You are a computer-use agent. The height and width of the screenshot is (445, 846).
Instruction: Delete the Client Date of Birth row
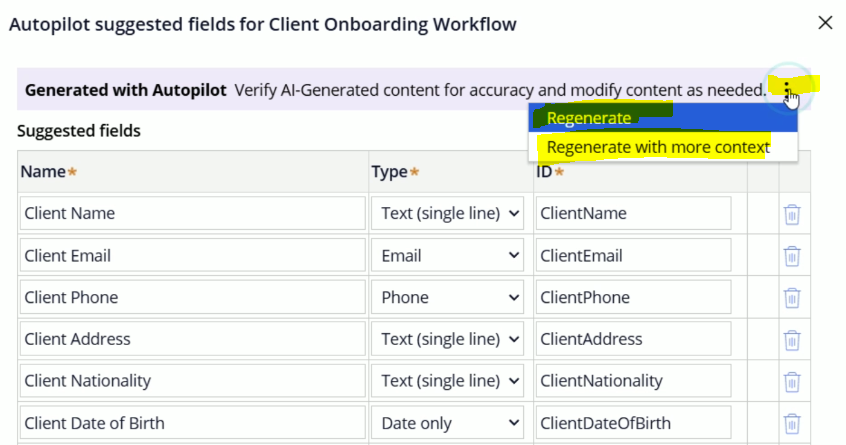tap(791, 423)
